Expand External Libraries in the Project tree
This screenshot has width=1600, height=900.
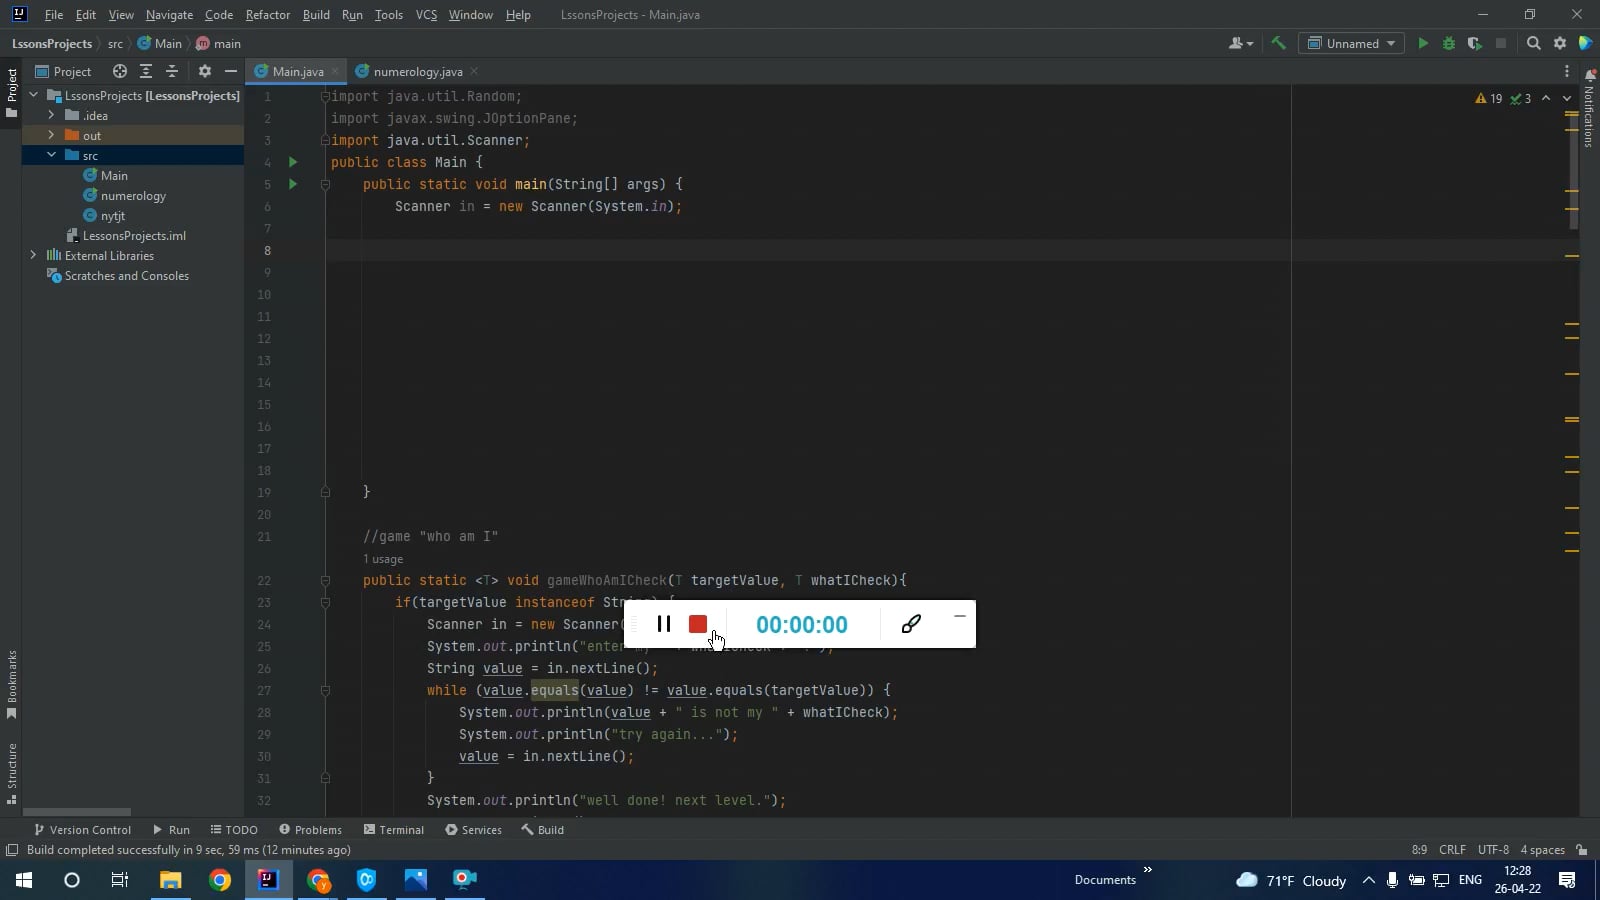32,255
